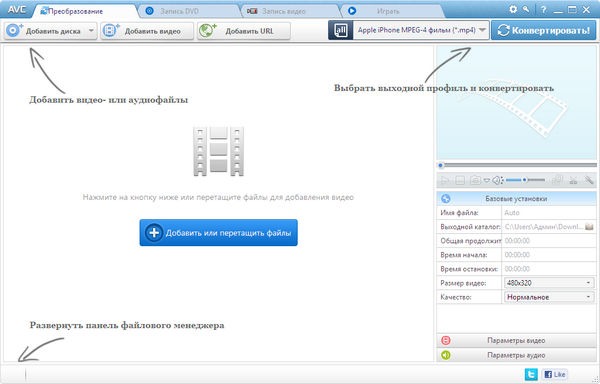This screenshot has height=384, width=600.
Task: Click the Facebook Like button
Action: [554, 374]
